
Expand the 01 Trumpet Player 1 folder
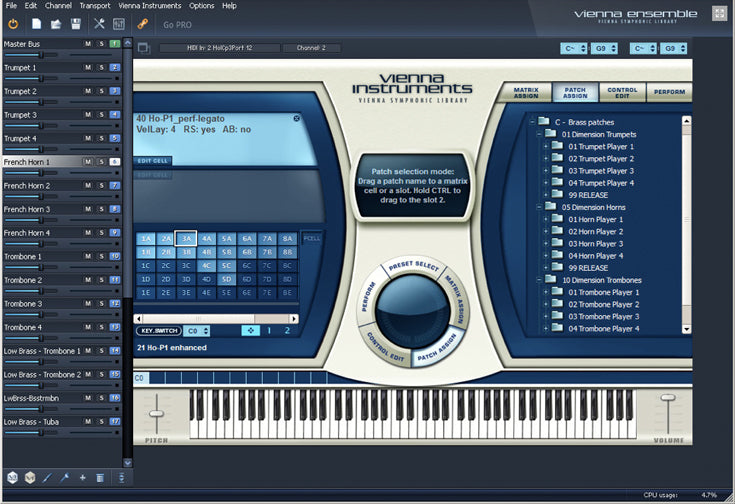[x=546, y=147]
